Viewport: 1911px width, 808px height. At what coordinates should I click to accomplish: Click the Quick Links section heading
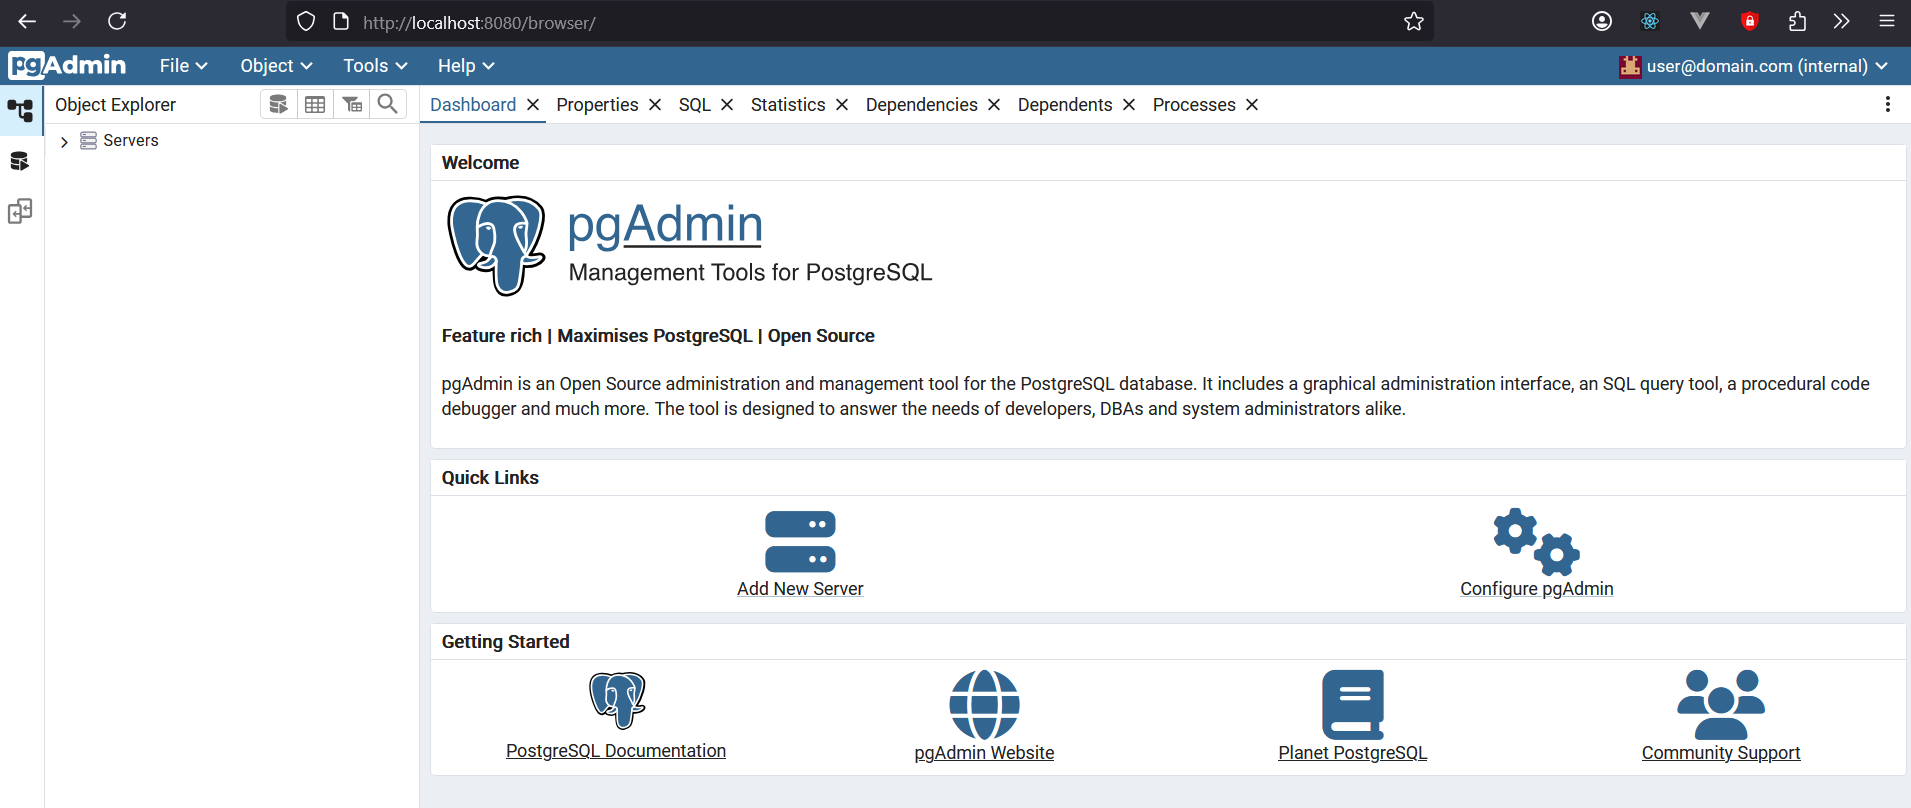pyautogui.click(x=490, y=478)
